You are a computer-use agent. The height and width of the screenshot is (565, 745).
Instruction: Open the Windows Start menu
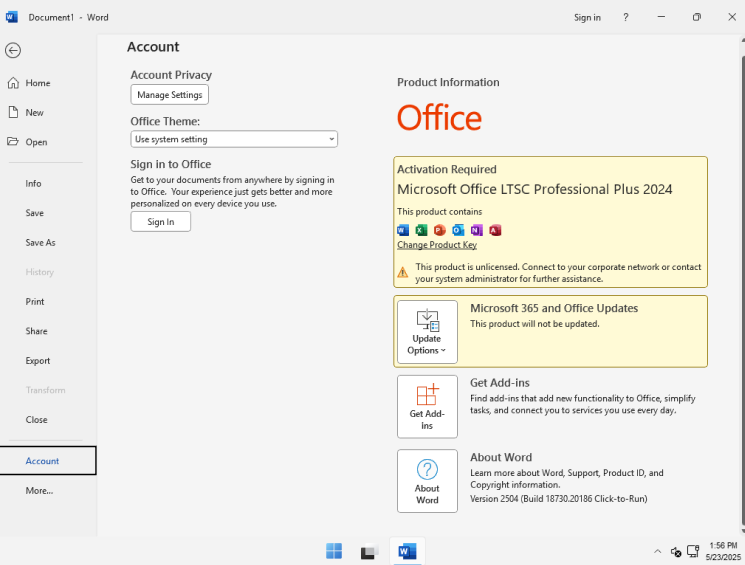tap(334, 551)
